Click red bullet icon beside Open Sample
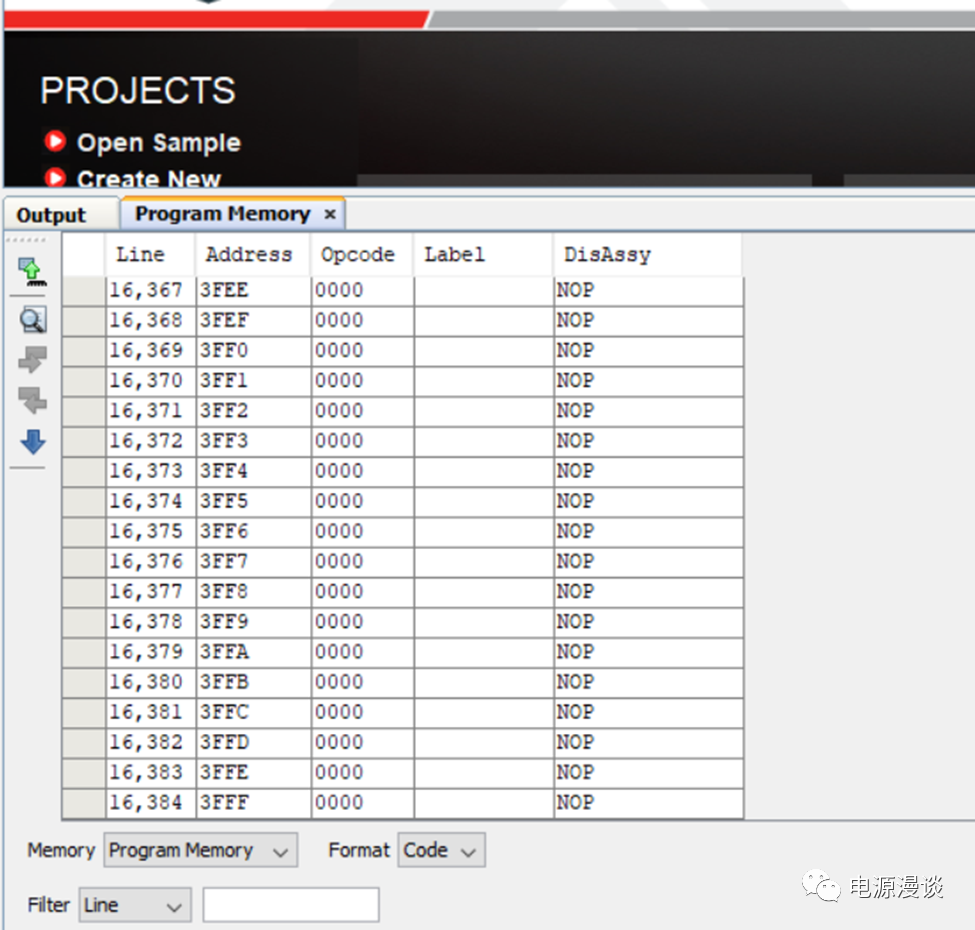The image size is (975, 930). pyautogui.click(x=55, y=142)
